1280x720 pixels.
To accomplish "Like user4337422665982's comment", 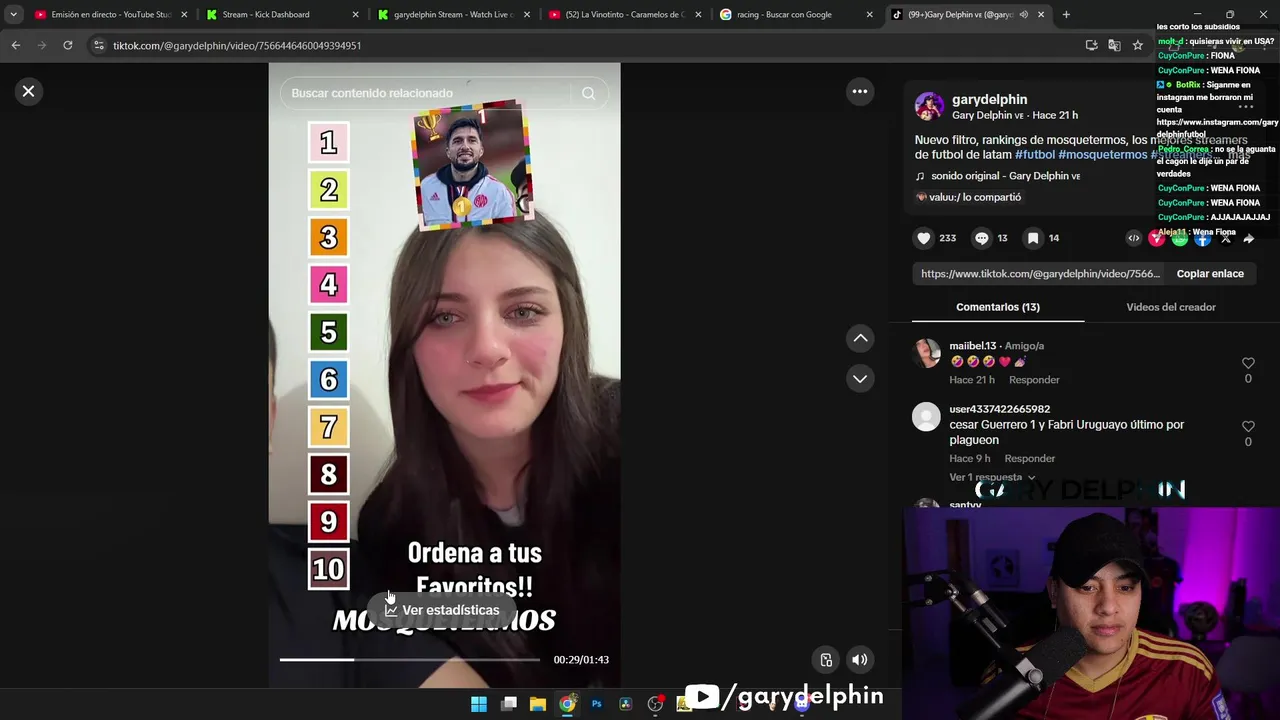I will [x=1248, y=426].
